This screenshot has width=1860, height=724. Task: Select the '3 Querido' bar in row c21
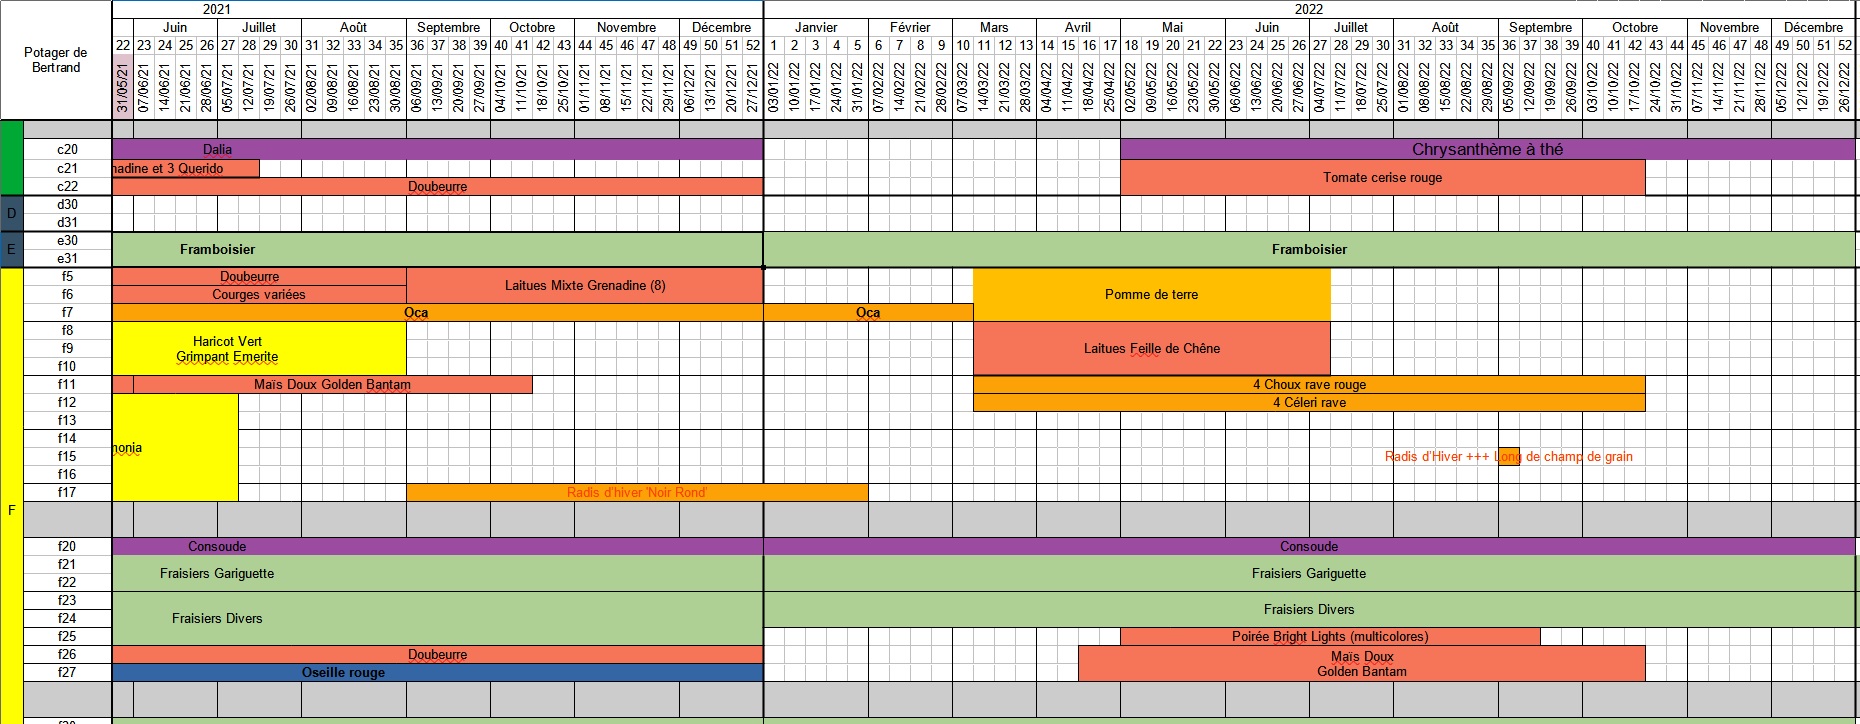coord(186,169)
